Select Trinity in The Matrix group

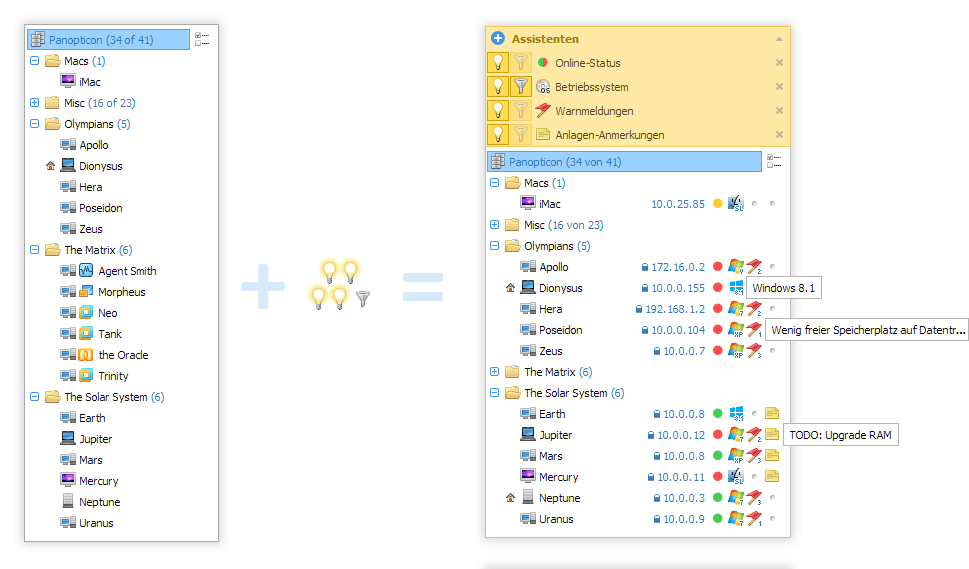click(x=113, y=376)
